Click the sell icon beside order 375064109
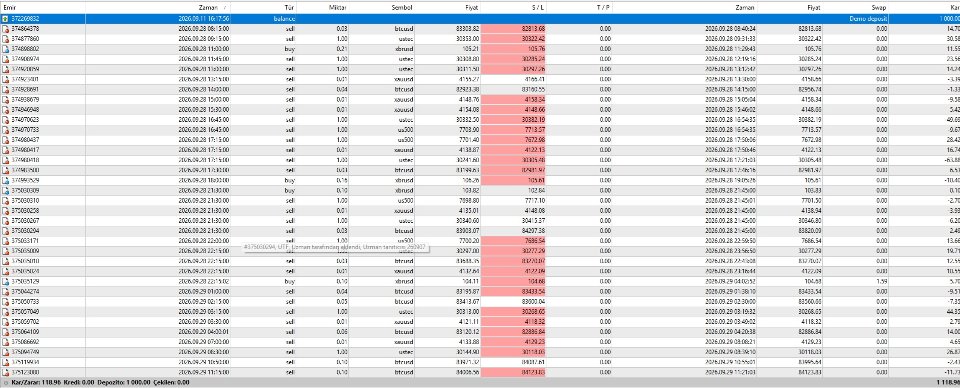Image resolution: width=960 pixels, height=388 pixels. (6, 332)
